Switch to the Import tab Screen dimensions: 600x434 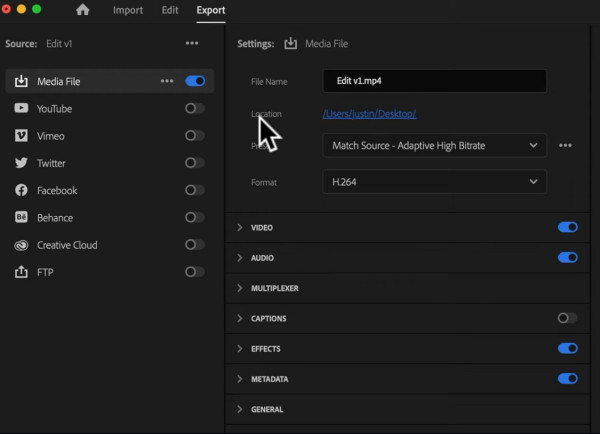(x=127, y=11)
